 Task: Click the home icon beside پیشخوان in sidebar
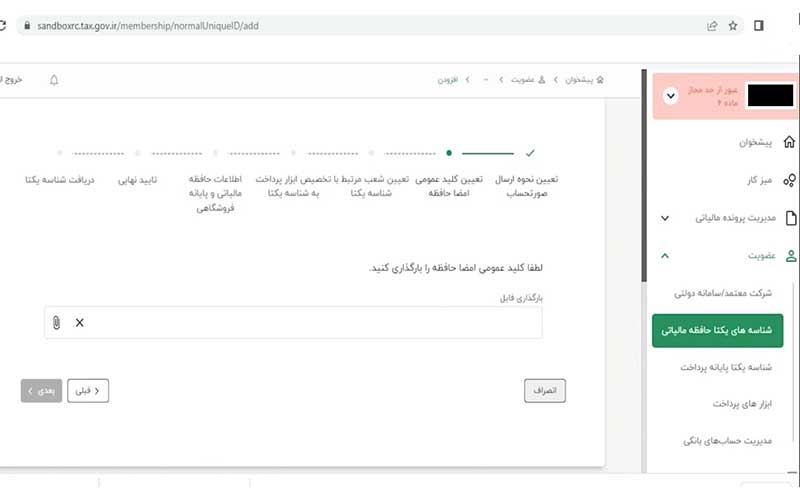click(x=789, y=142)
